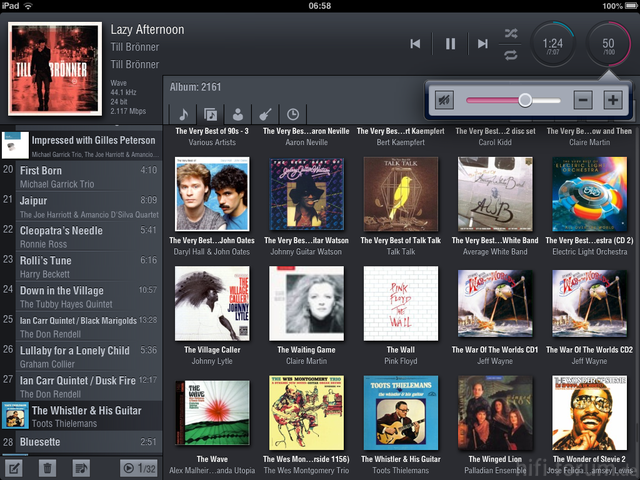Screen dimensions: 640x480
Task: Open Pink Floyd's The Wall cover
Action: point(401,303)
